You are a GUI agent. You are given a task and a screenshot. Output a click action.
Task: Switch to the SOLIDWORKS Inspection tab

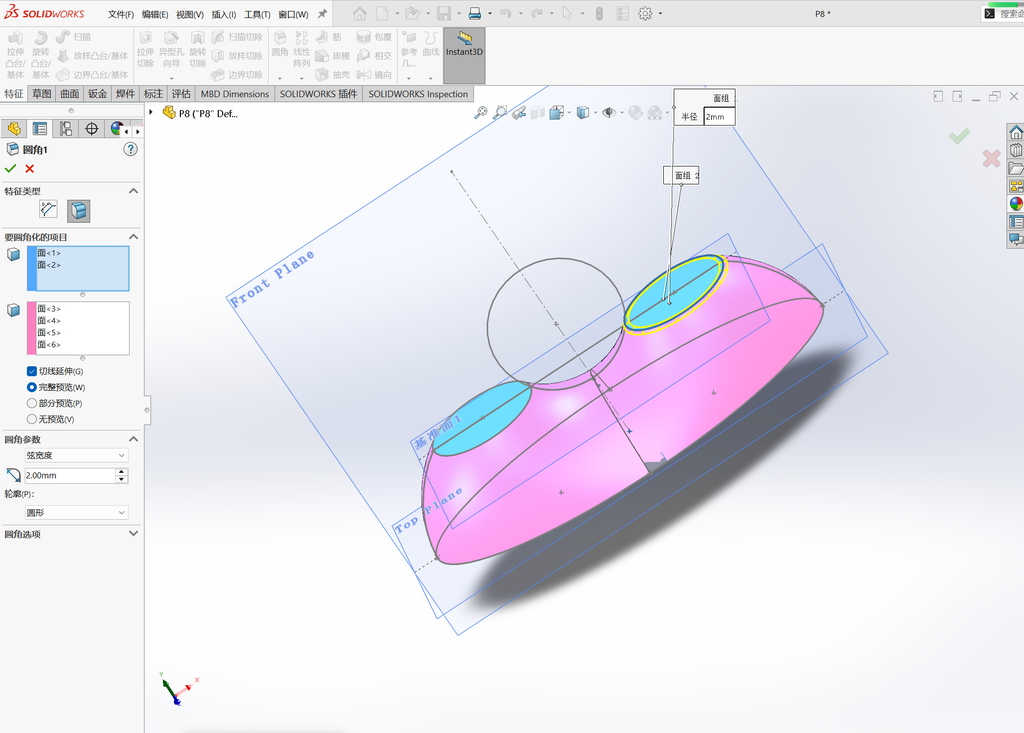418,94
